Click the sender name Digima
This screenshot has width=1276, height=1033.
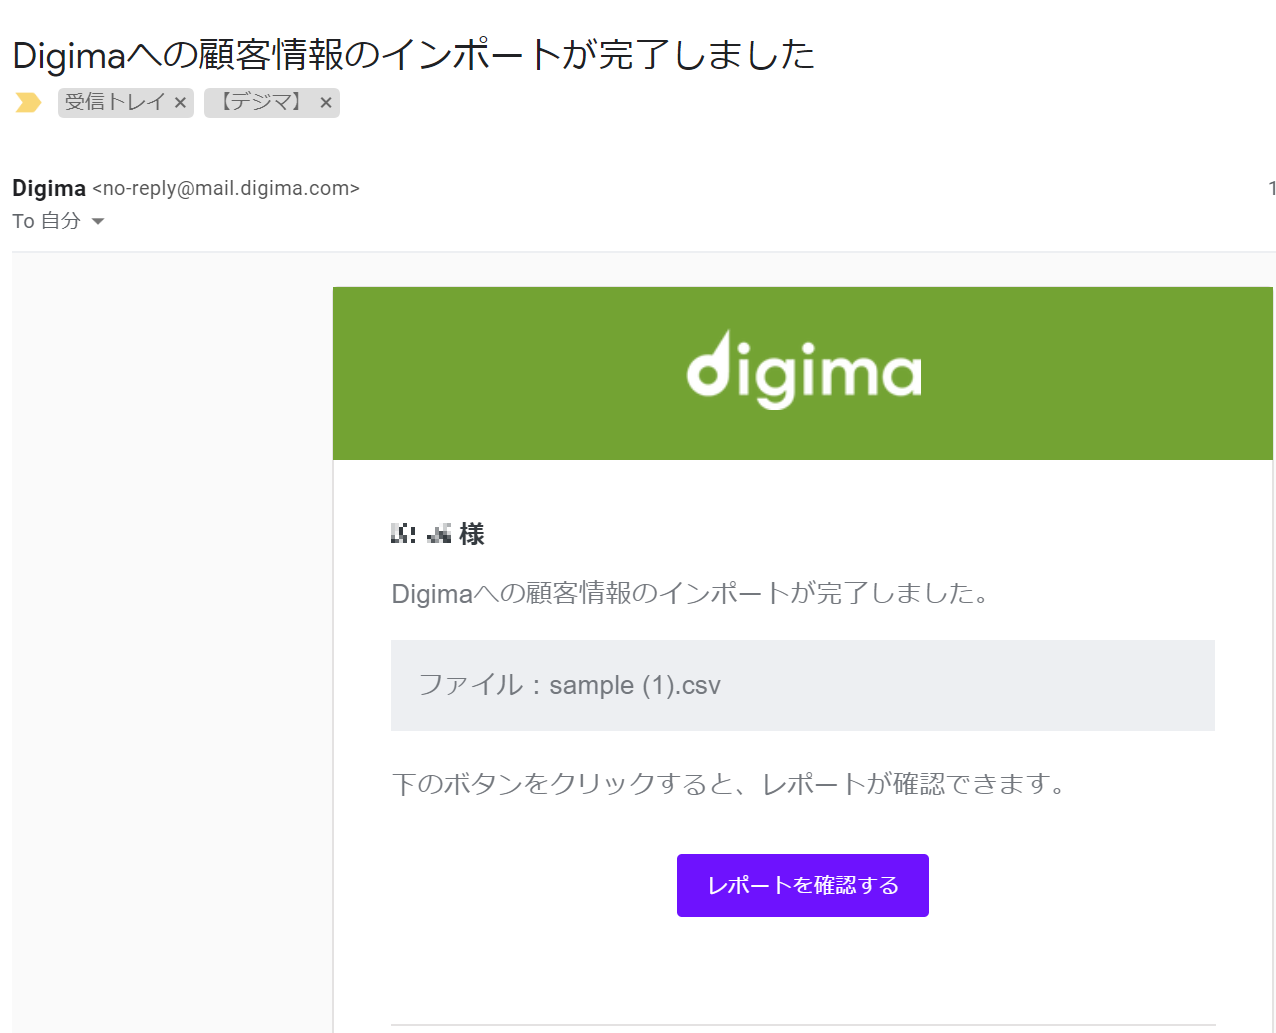49,188
